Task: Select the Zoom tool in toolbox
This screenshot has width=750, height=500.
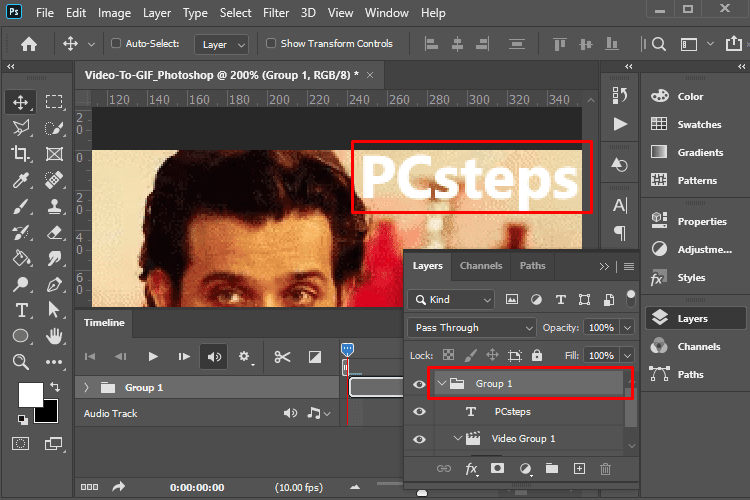Action: pos(20,362)
